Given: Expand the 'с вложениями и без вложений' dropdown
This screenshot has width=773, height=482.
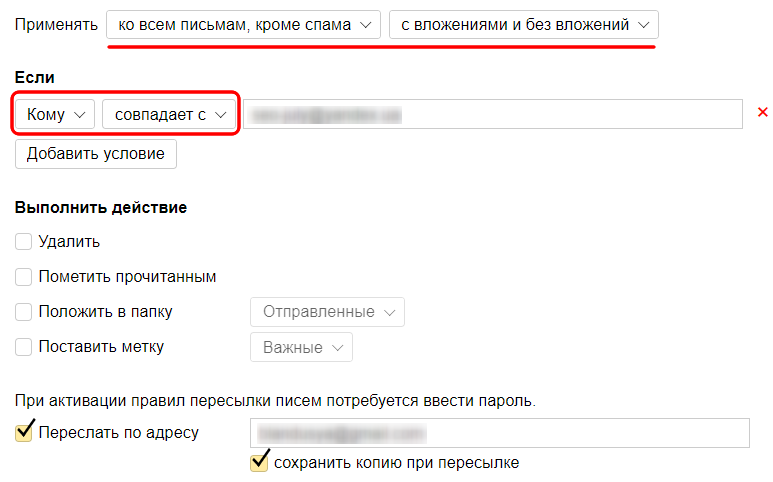Looking at the screenshot, I should [524, 25].
